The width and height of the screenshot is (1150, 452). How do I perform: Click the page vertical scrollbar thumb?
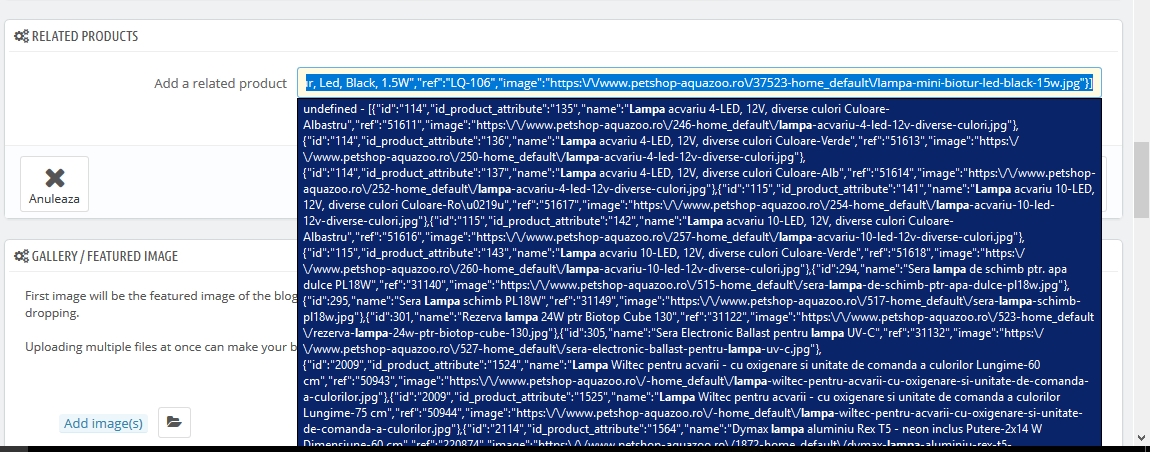pos(1141,180)
